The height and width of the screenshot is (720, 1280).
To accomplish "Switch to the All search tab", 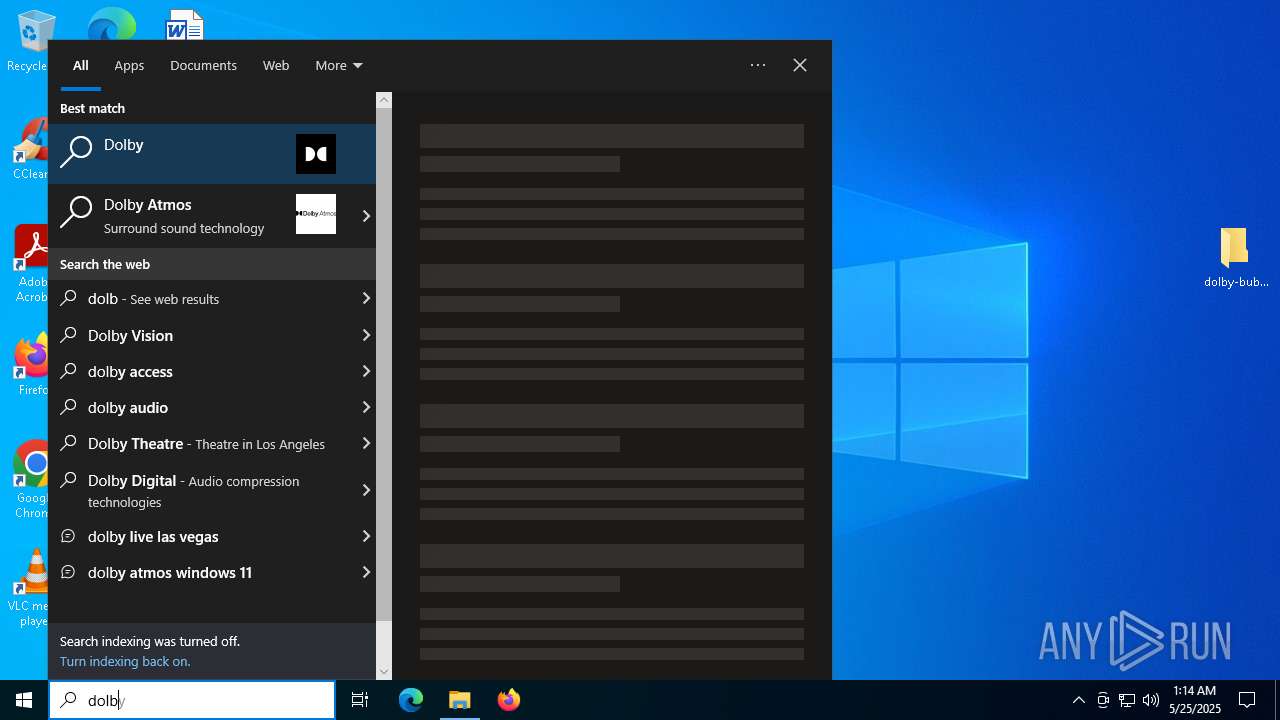I will tap(81, 65).
